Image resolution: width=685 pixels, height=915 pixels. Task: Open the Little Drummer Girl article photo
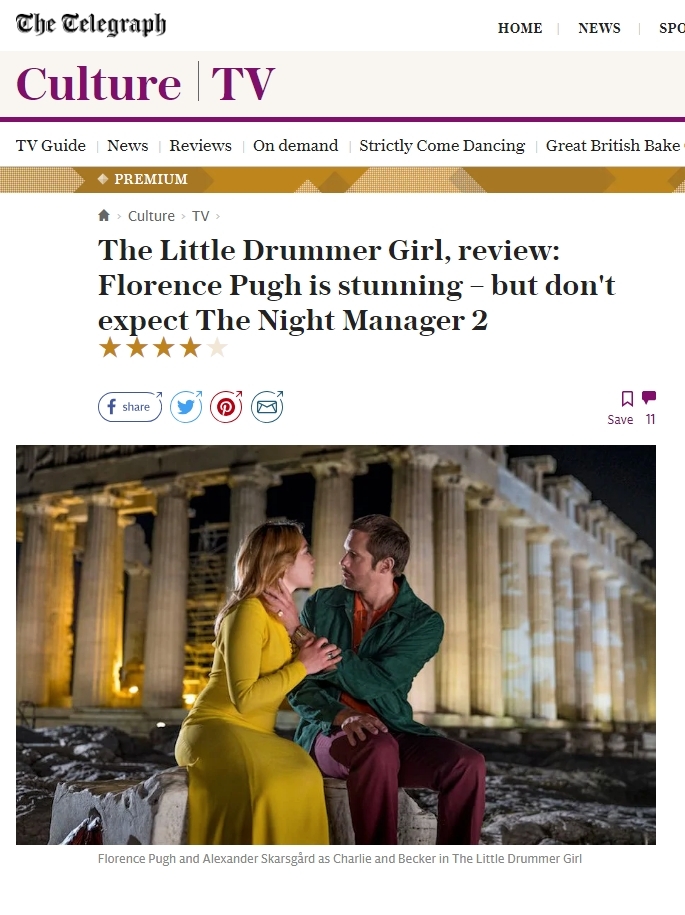click(x=335, y=645)
